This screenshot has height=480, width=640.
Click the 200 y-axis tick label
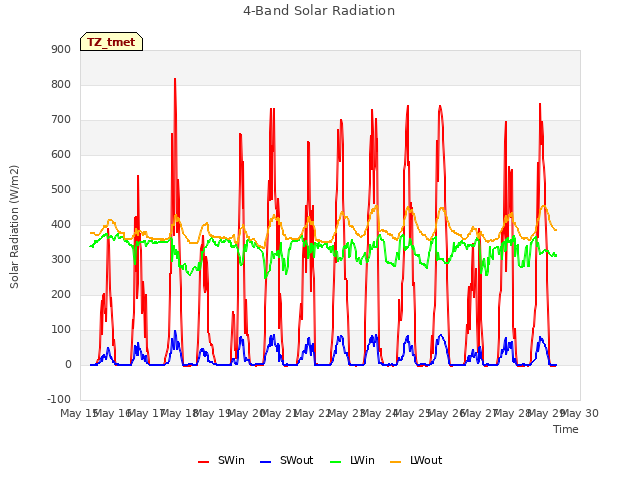click(61, 294)
